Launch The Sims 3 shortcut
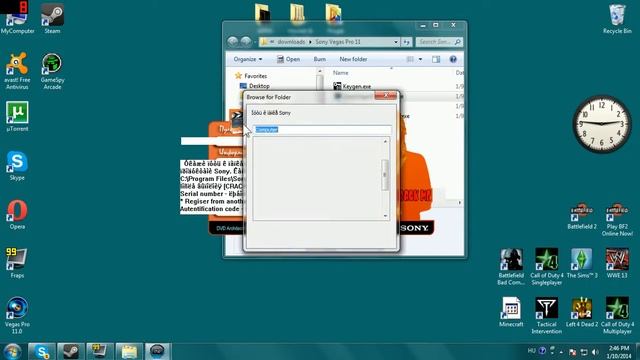This screenshot has width=640, height=360. click(582, 263)
